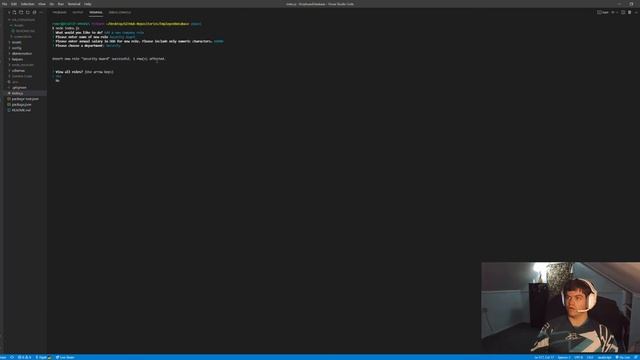Open the View menu
Screen dimensions: 640x360
coord(42,4)
